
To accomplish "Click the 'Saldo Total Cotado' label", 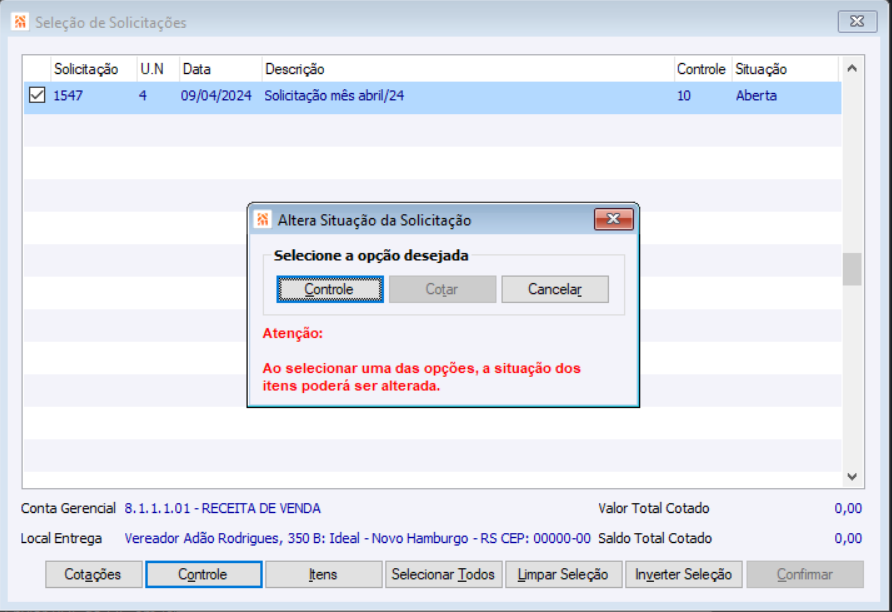I will (x=655, y=538).
